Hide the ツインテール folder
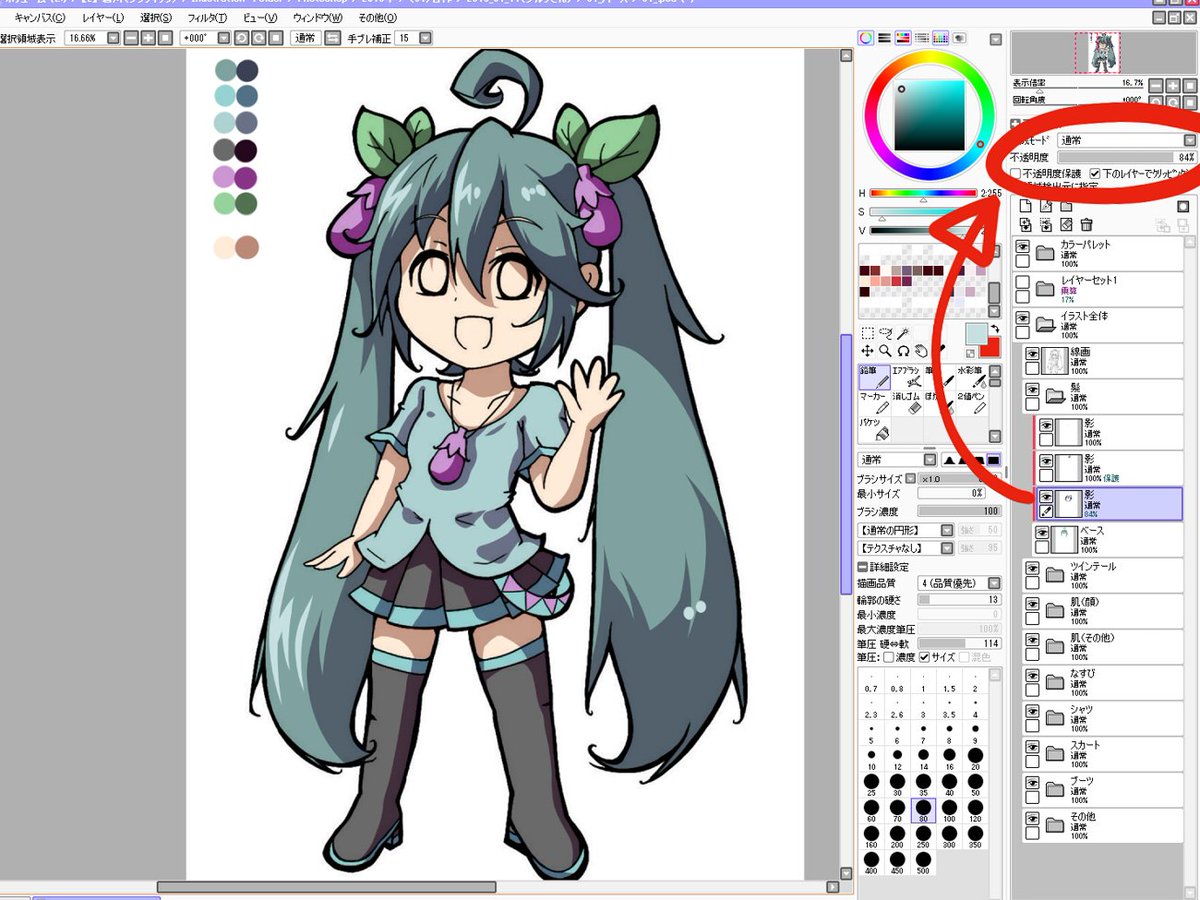 point(1032,569)
